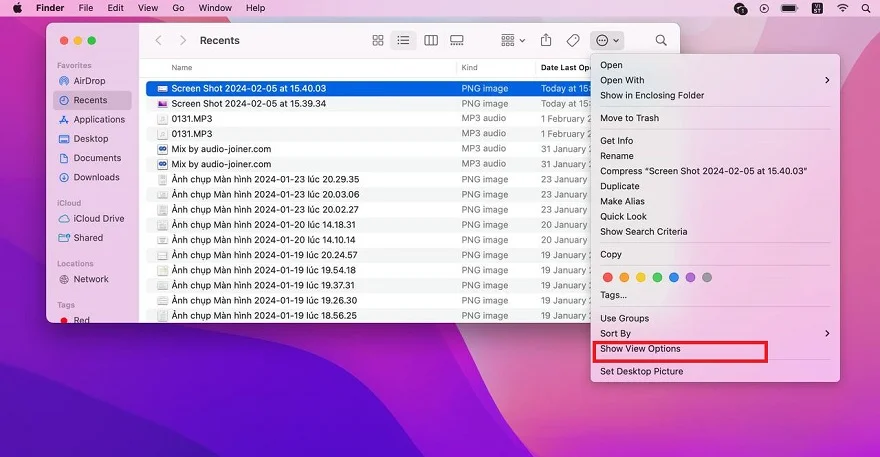Click the back navigation arrow

(x=159, y=41)
